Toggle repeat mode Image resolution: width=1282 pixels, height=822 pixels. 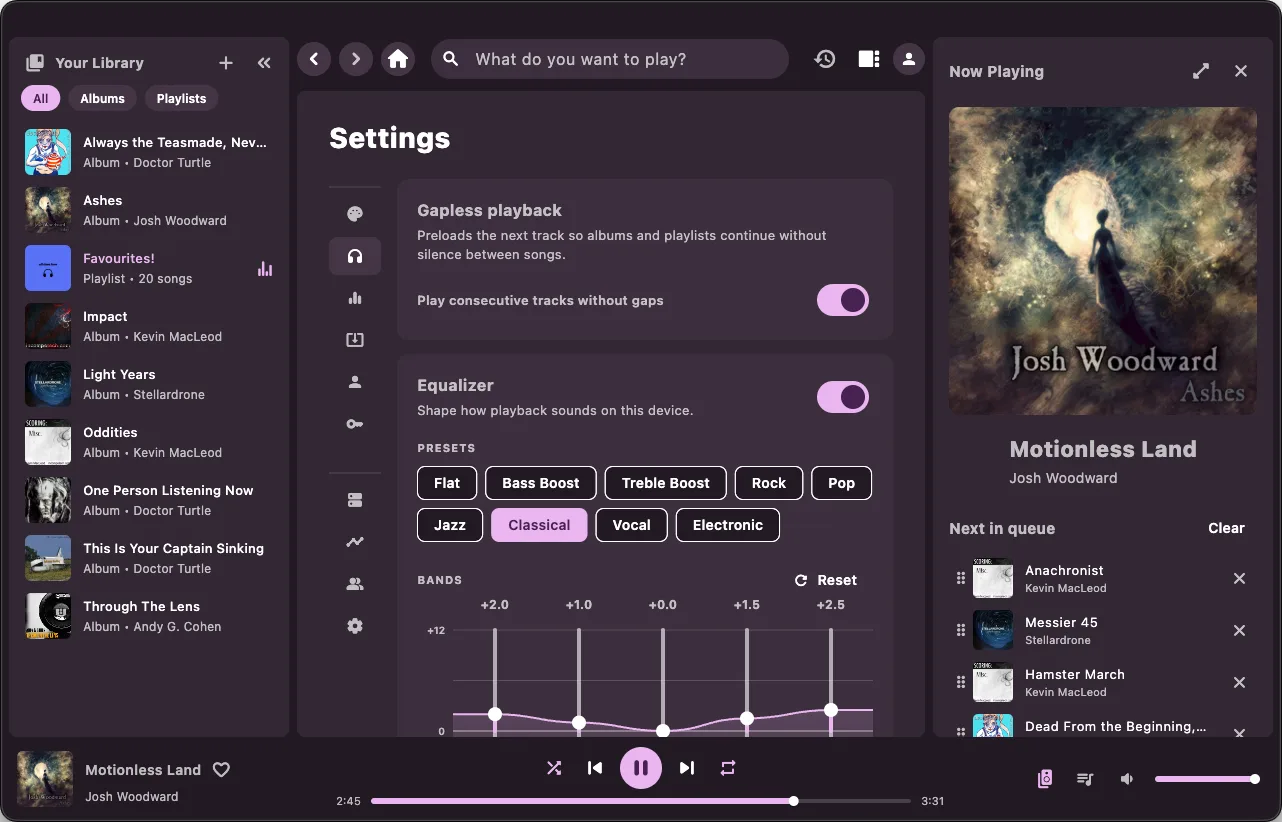tap(728, 768)
